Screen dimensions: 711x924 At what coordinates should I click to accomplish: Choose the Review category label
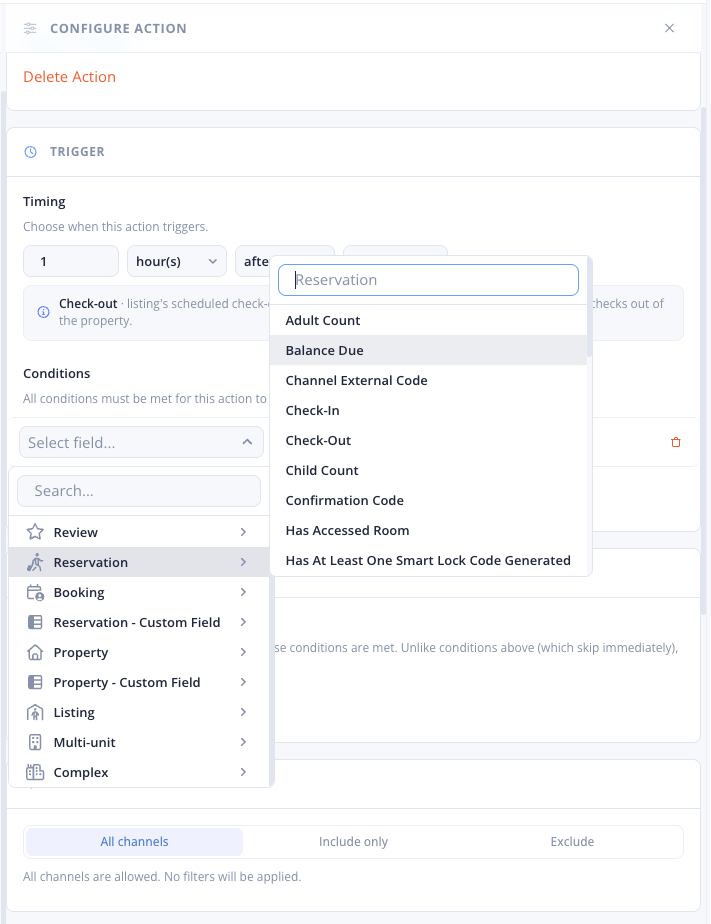[75, 532]
